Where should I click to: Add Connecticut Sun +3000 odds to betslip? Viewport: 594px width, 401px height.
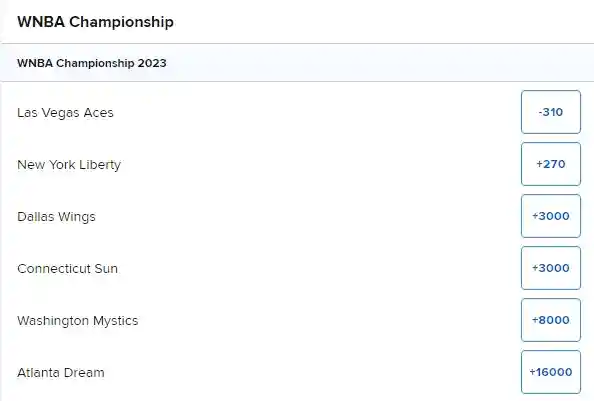(x=551, y=268)
